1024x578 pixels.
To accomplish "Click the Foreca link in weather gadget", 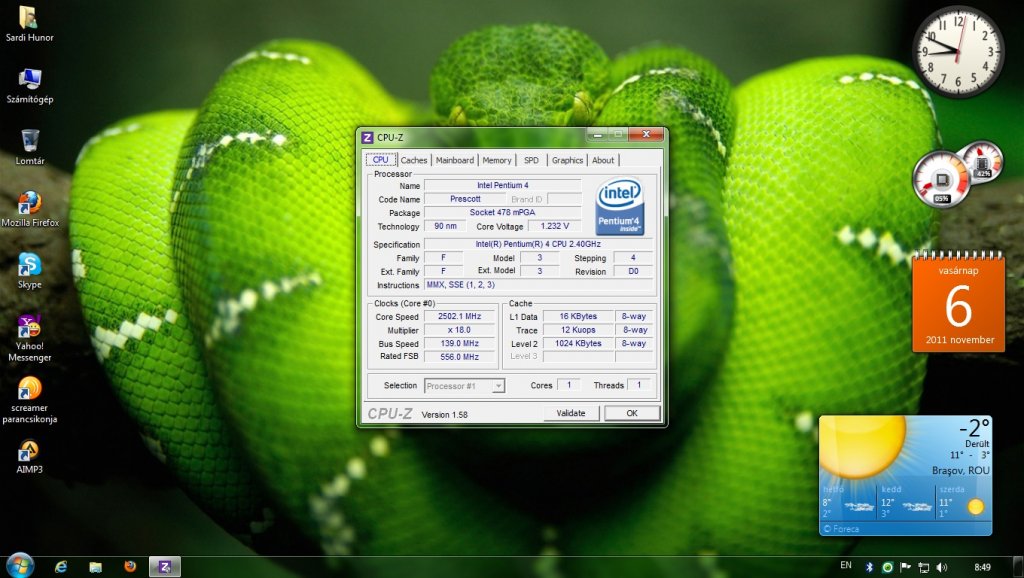I will [x=842, y=529].
